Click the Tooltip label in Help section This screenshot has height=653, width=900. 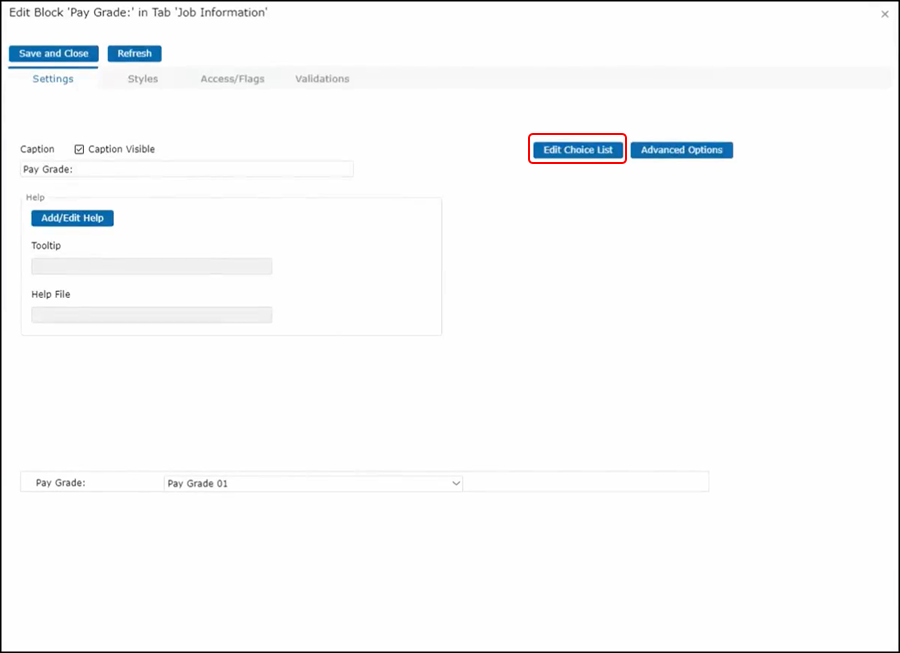pyautogui.click(x=47, y=246)
